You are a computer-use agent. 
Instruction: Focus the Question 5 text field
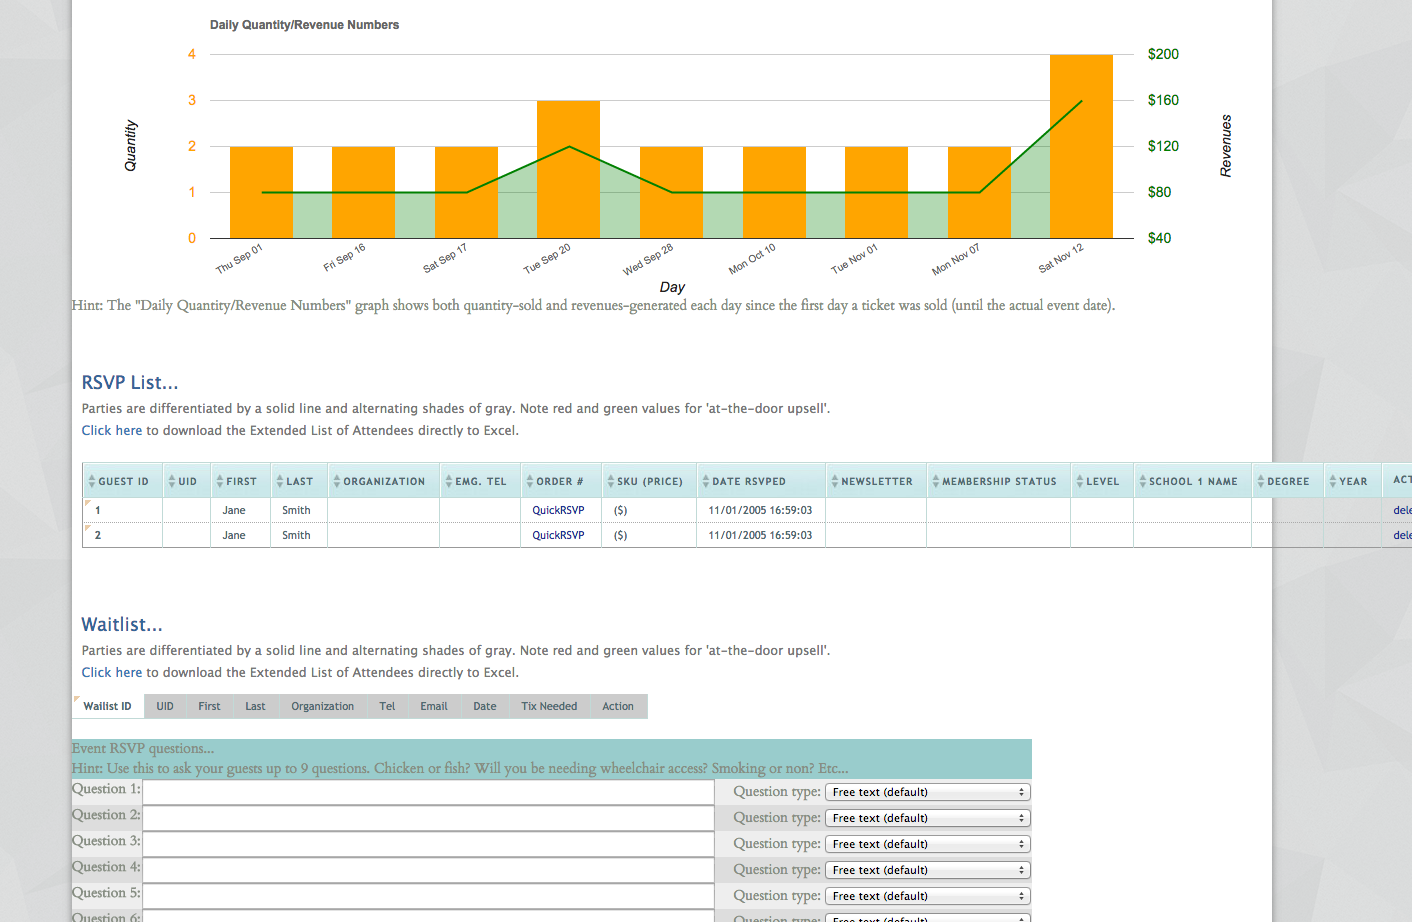point(428,896)
